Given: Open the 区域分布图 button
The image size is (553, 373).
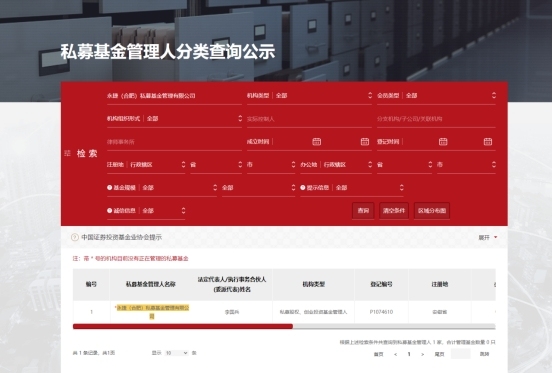Looking at the screenshot, I should [432, 210].
